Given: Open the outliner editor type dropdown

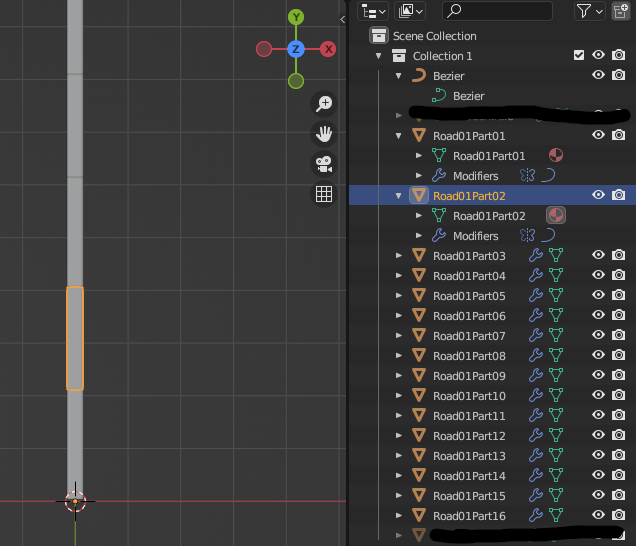Looking at the screenshot, I should (x=373, y=11).
